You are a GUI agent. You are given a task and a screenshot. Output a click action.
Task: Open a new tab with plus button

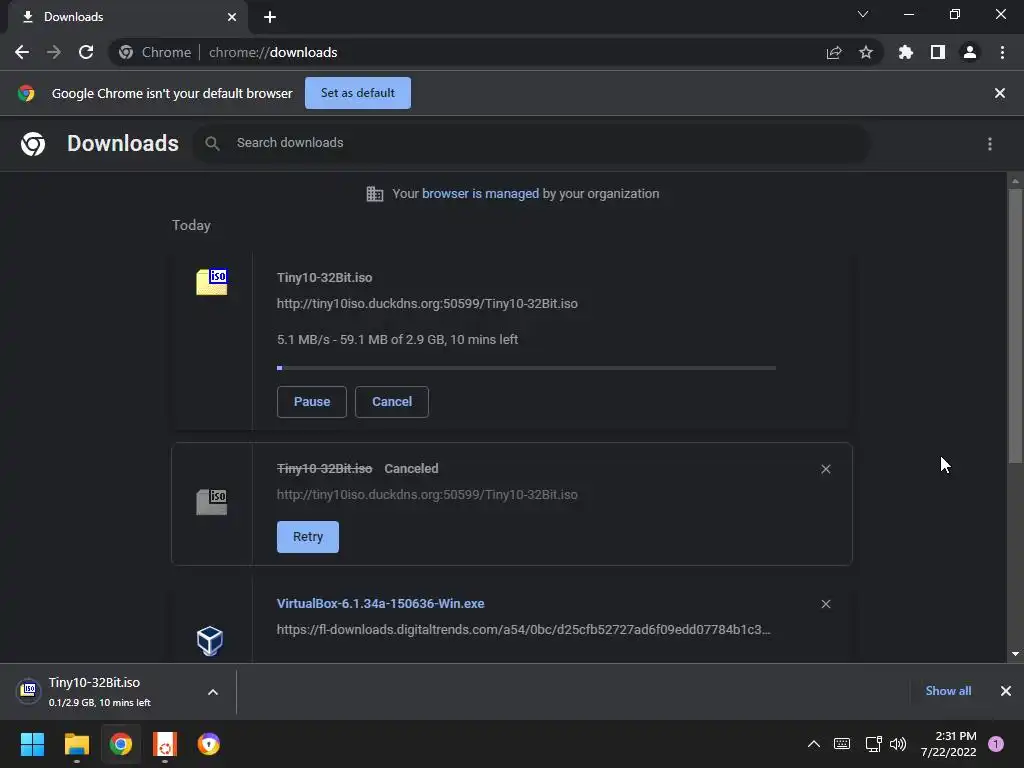click(x=270, y=17)
